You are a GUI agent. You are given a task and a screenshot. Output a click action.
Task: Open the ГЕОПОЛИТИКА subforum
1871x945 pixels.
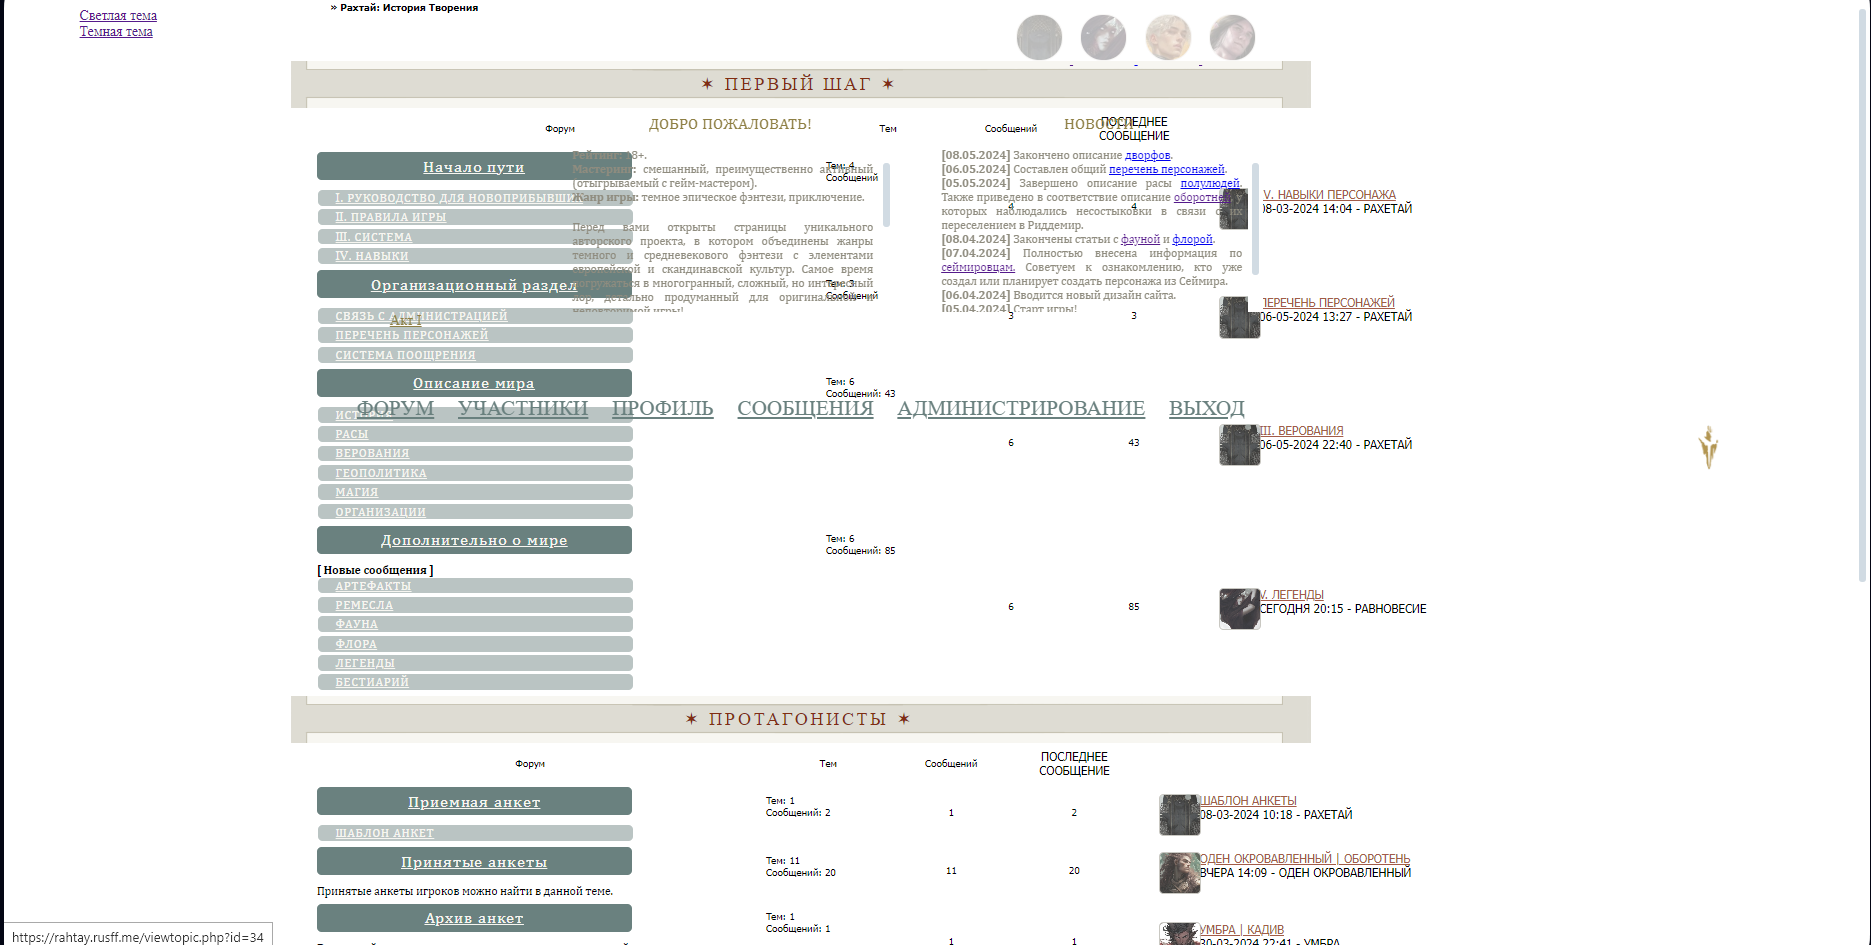click(x=381, y=473)
